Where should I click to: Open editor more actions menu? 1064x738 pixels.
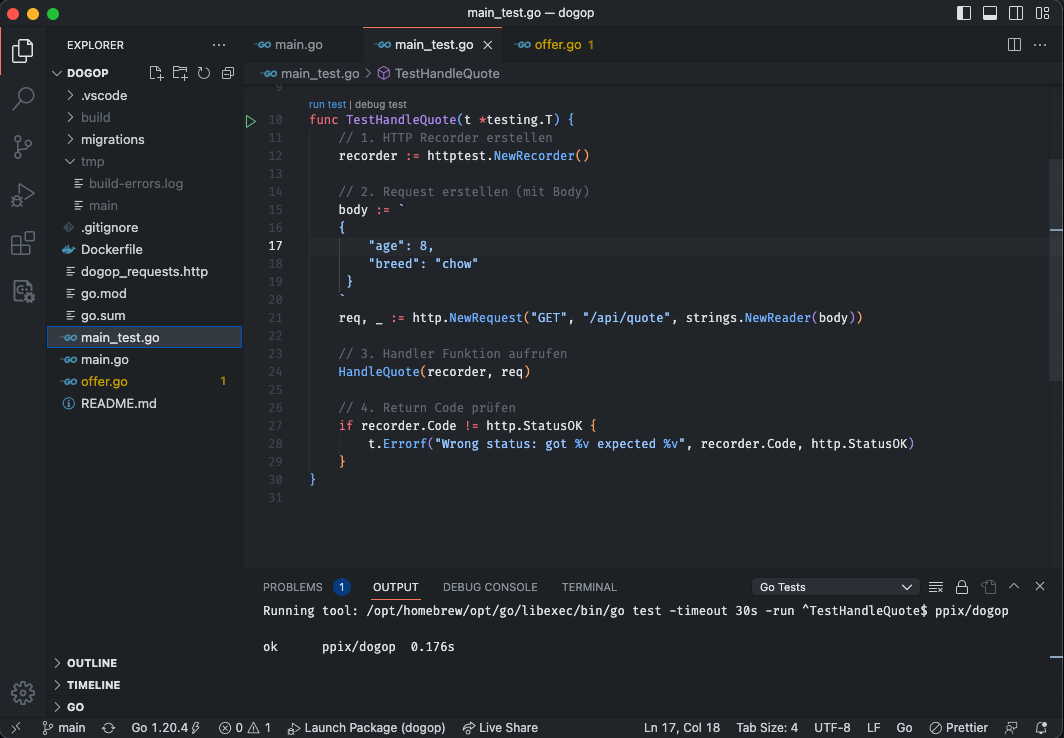coord(1040,45)
